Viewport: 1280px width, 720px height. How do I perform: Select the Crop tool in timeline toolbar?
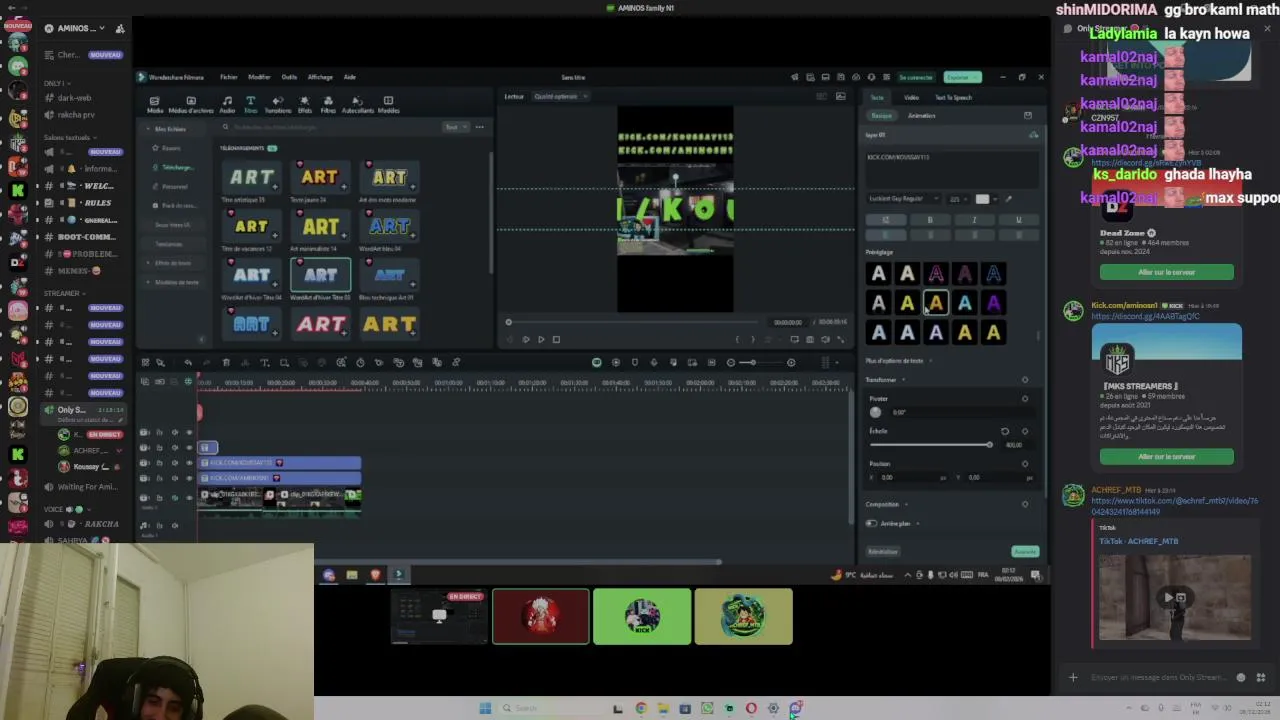tap(284, 362)
